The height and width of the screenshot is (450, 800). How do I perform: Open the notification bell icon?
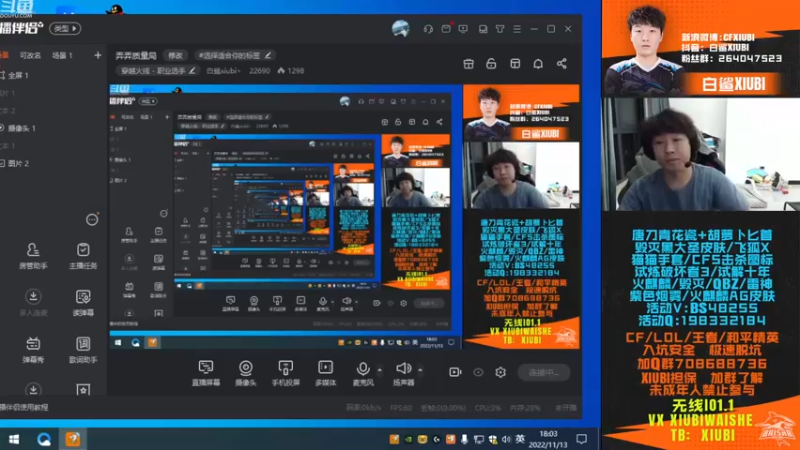pyautogui.click(x=538, y=64)
